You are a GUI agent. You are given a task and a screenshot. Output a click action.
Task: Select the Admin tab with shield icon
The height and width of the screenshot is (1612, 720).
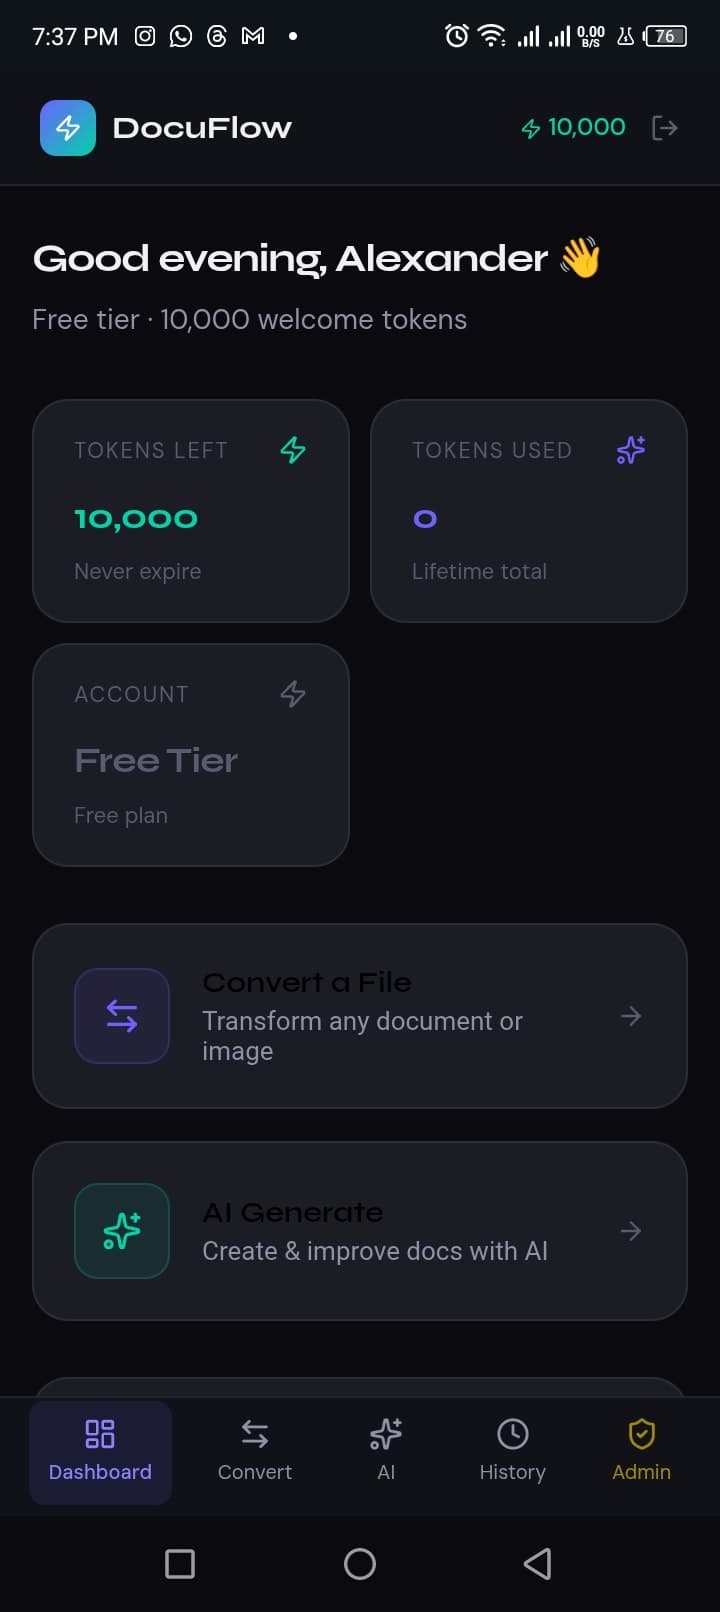641,1452
